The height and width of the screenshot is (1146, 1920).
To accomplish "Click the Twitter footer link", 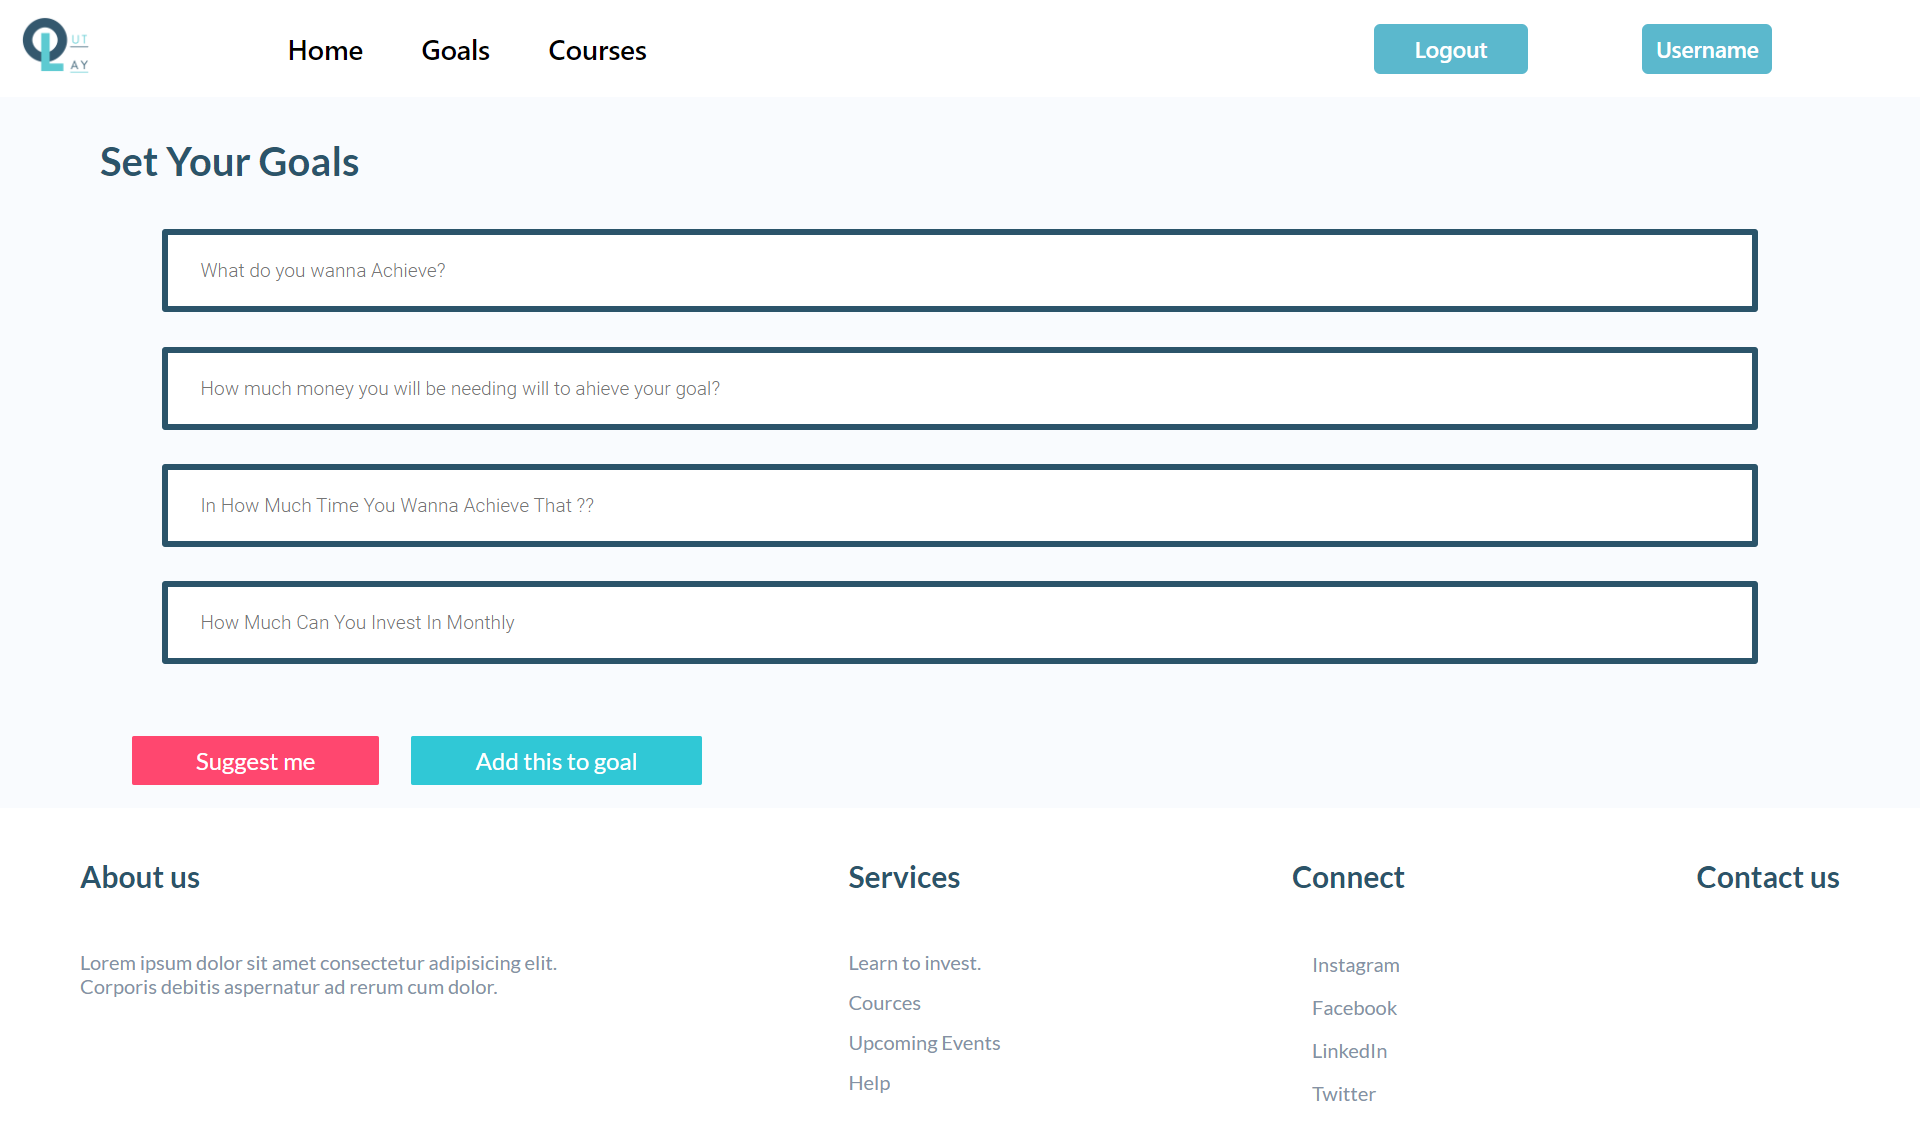I will coord(1343,1094).
